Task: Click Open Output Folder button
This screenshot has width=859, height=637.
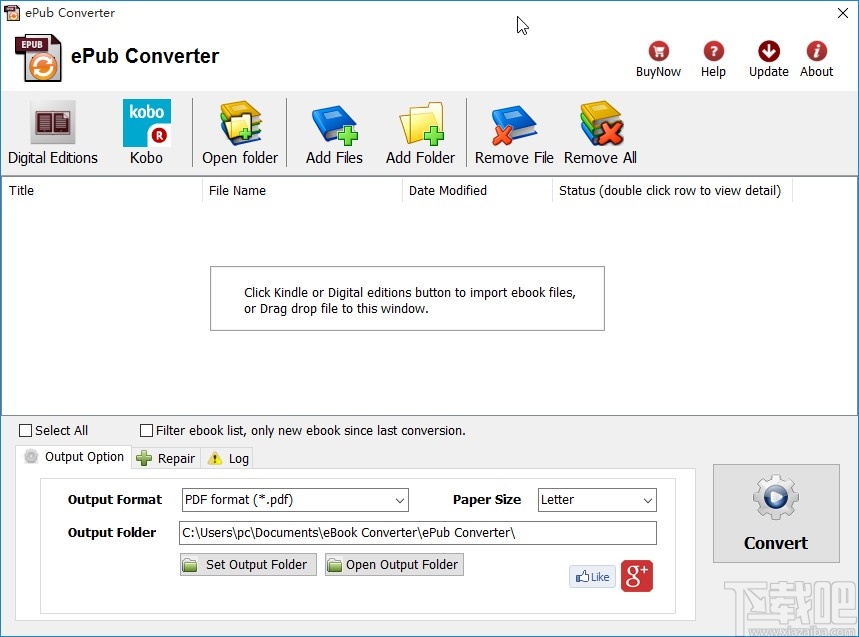Action: click(394, 565)
